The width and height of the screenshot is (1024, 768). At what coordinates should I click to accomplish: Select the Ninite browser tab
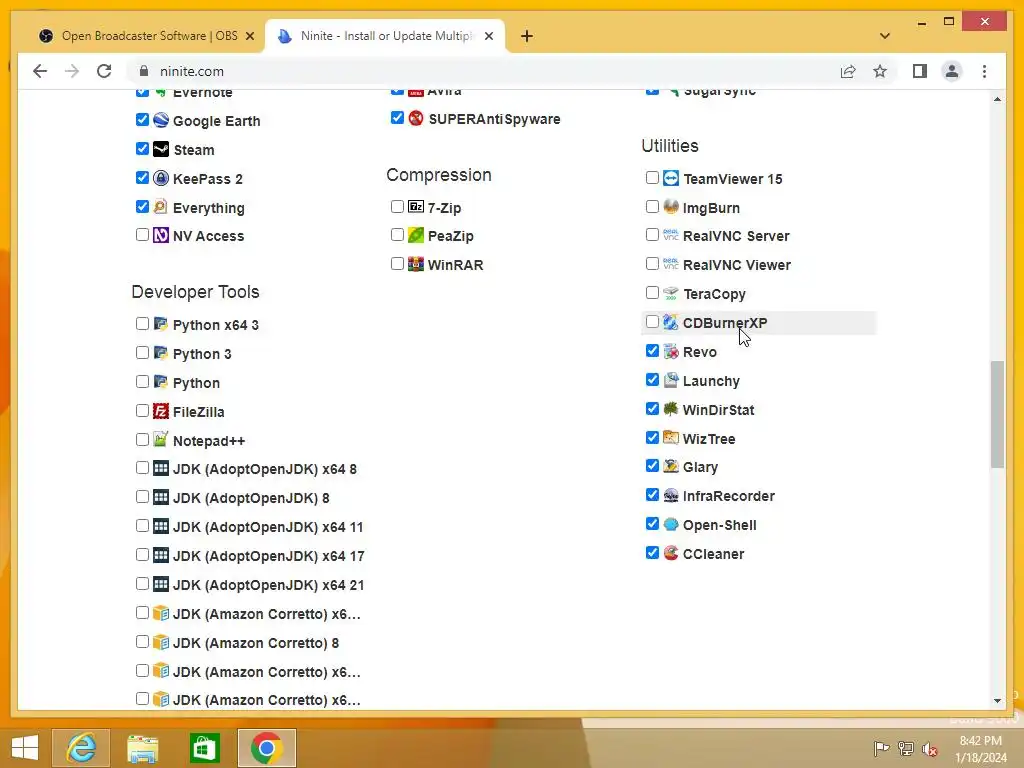[x=385, y=36]
